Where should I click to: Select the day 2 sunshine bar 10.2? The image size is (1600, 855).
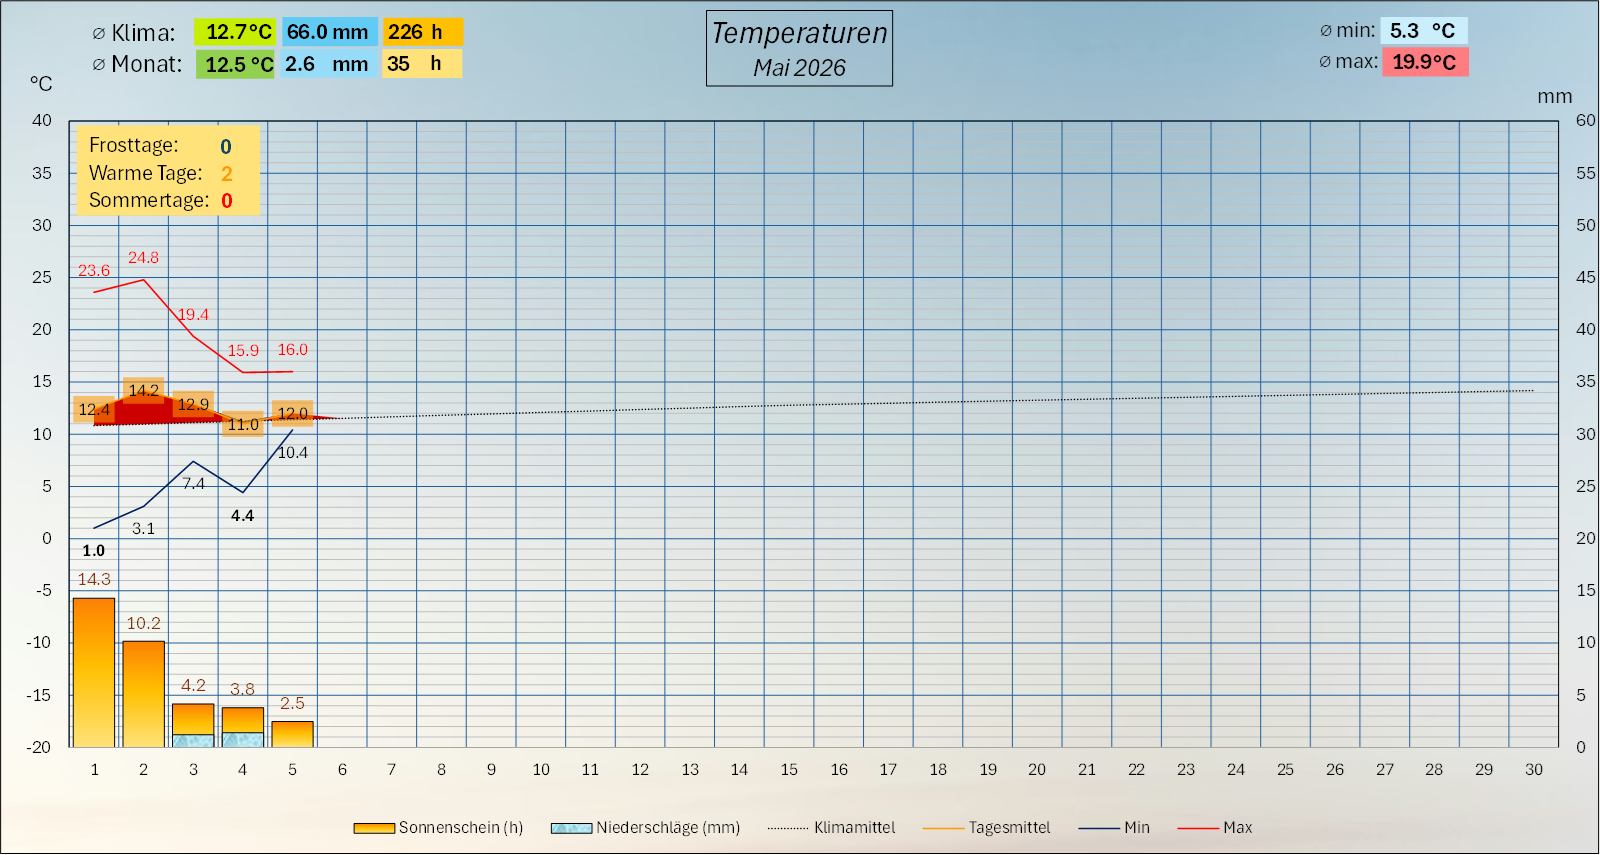click(144, 694)
